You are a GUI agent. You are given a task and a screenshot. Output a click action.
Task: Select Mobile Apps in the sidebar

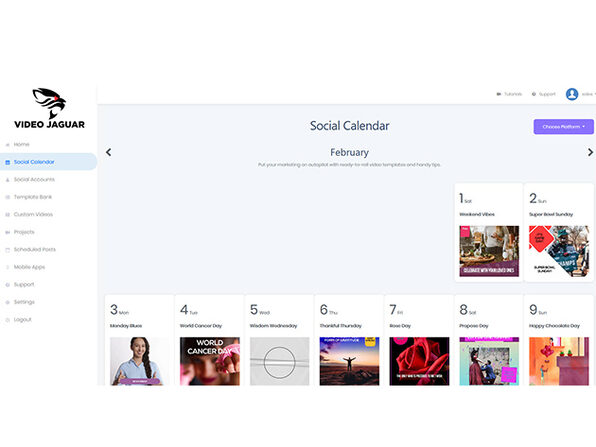(29, 267)
